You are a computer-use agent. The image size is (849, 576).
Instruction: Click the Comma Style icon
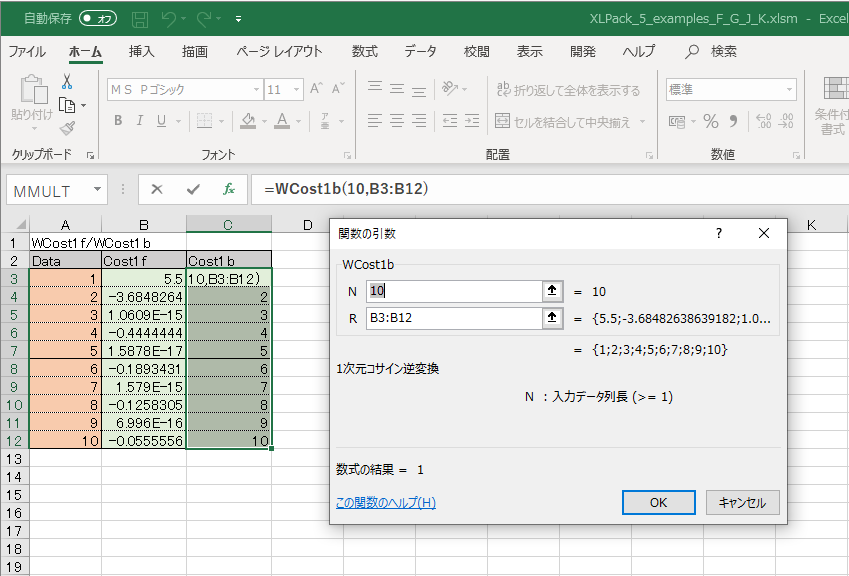734,121
